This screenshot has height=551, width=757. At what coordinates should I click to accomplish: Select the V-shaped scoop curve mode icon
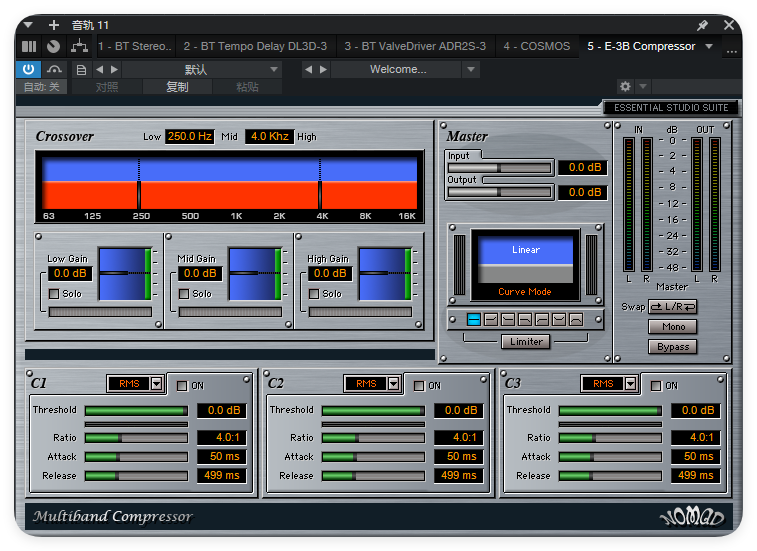point(559,319)
